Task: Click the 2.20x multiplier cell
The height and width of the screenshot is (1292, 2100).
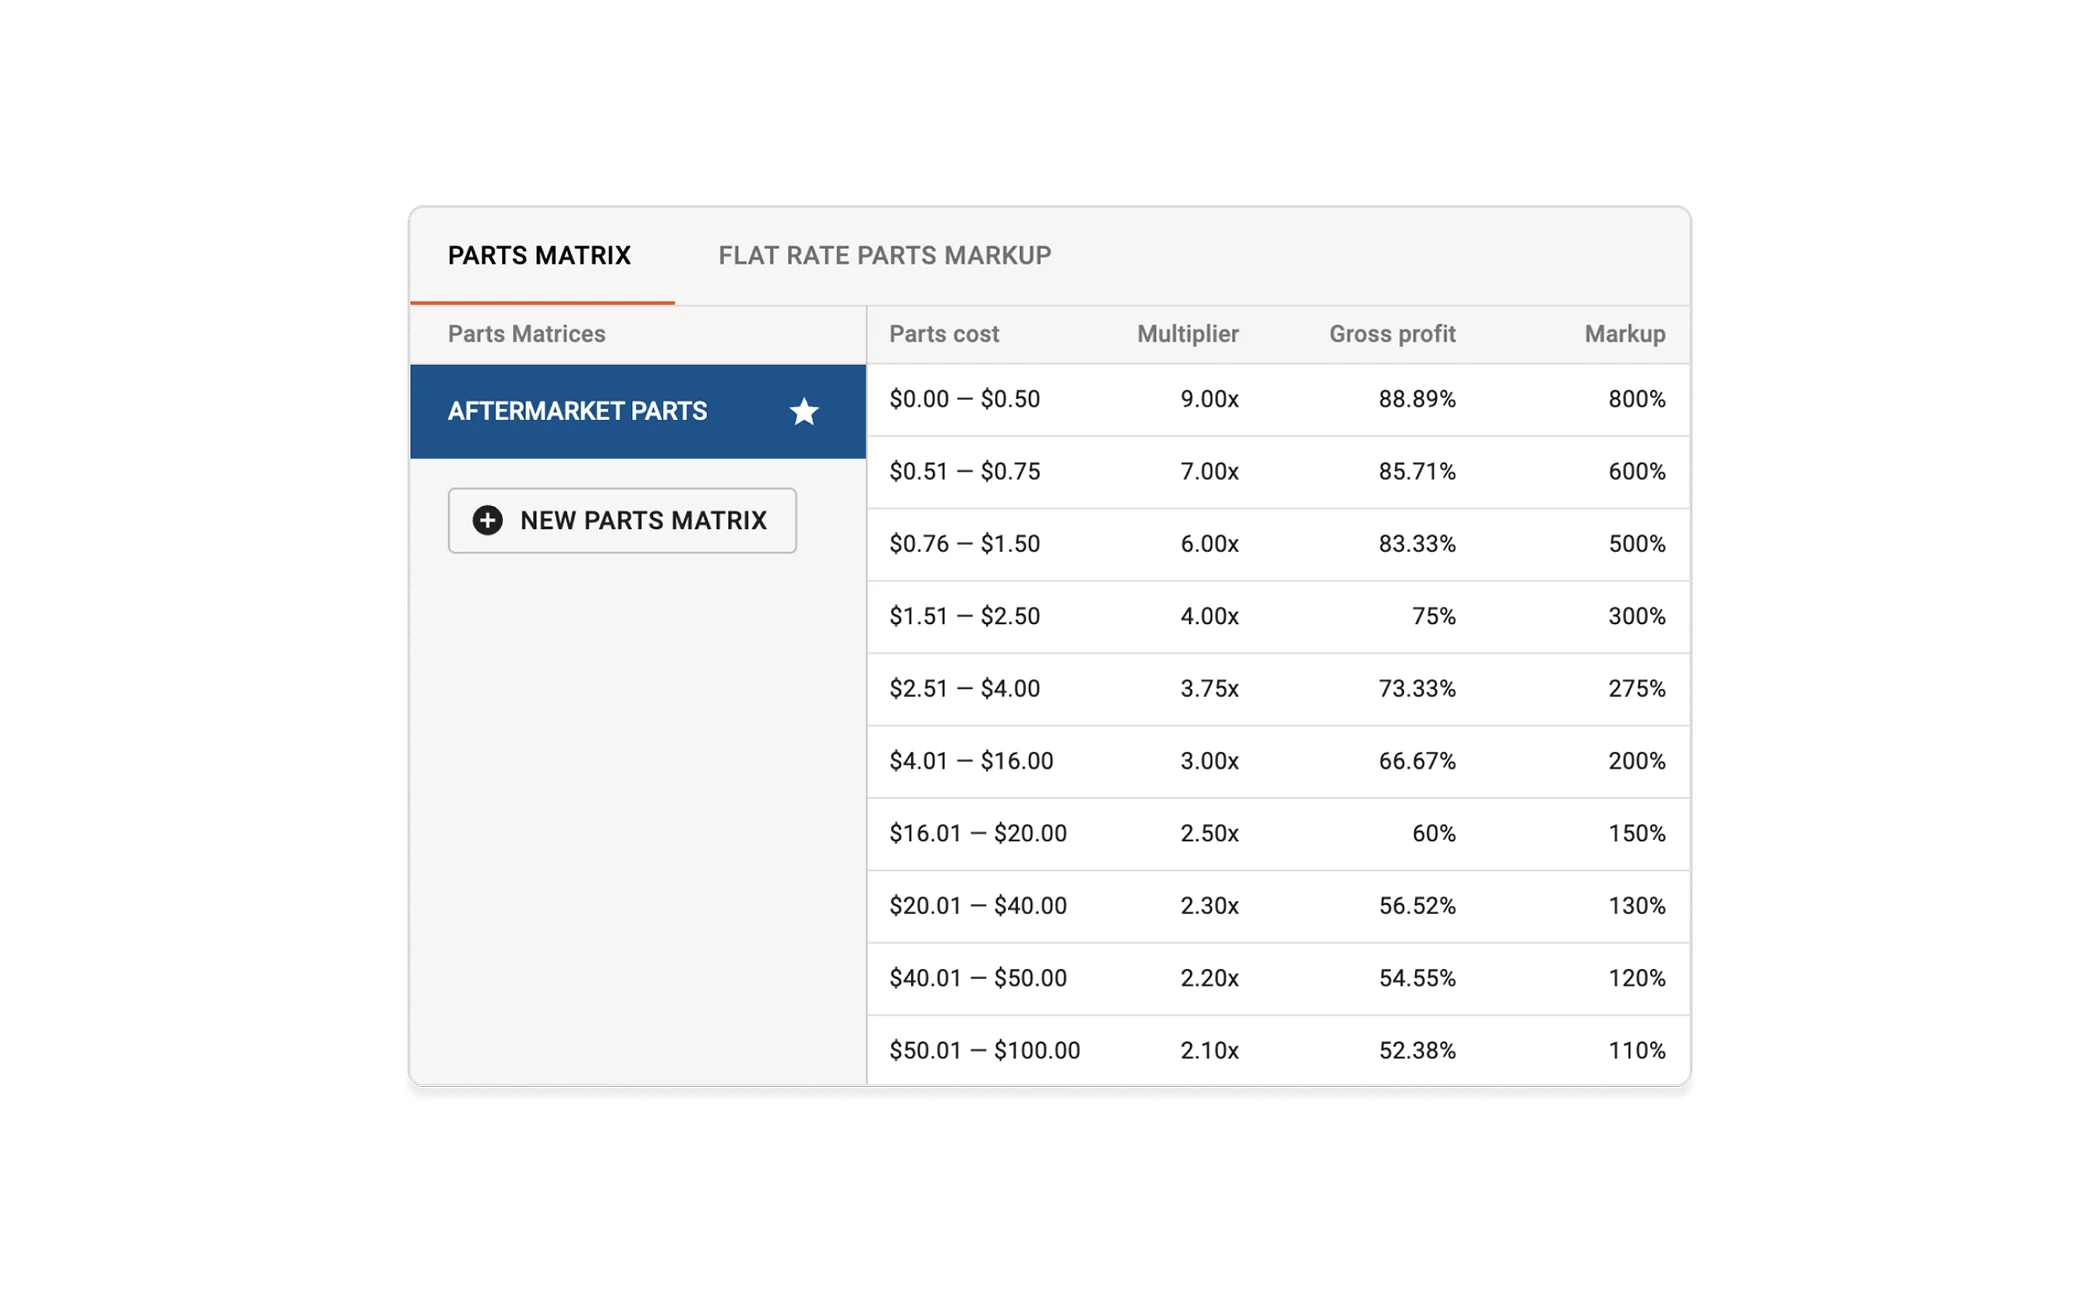Action: pos(1209,979)
